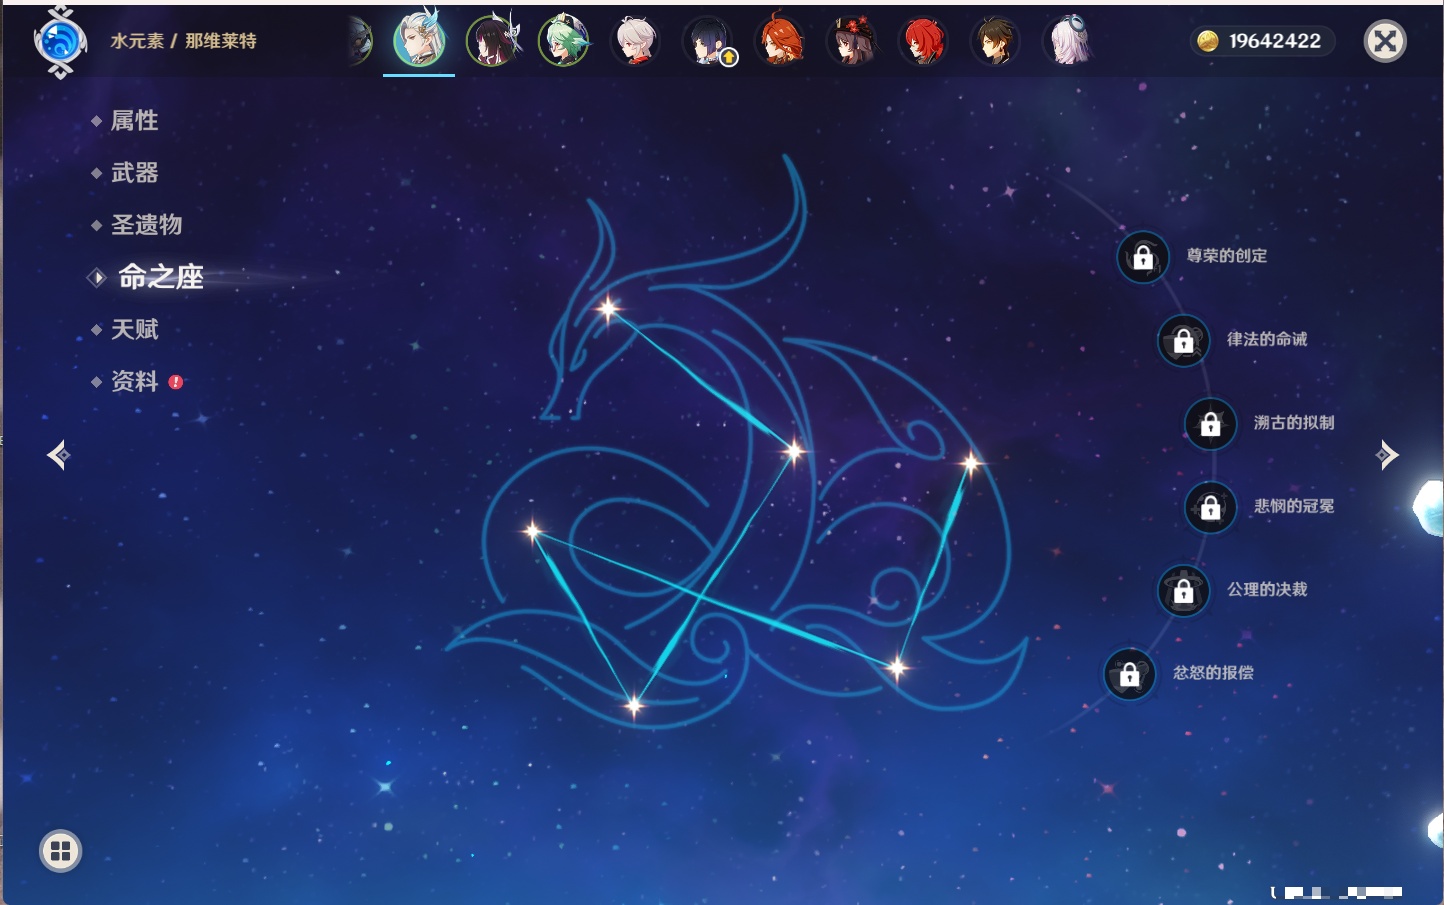This screenshot has width=1444, height=905.
Task: Open the 忿怒的报偿 locked constellation
Action: coord(1129,674)
